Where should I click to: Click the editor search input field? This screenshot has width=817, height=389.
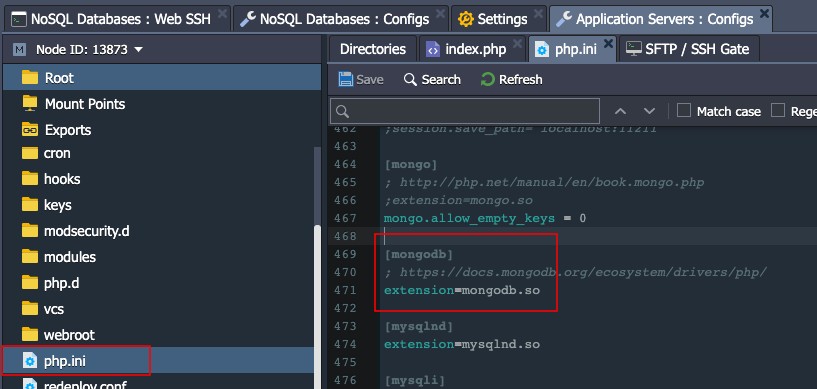pos(465,111)
